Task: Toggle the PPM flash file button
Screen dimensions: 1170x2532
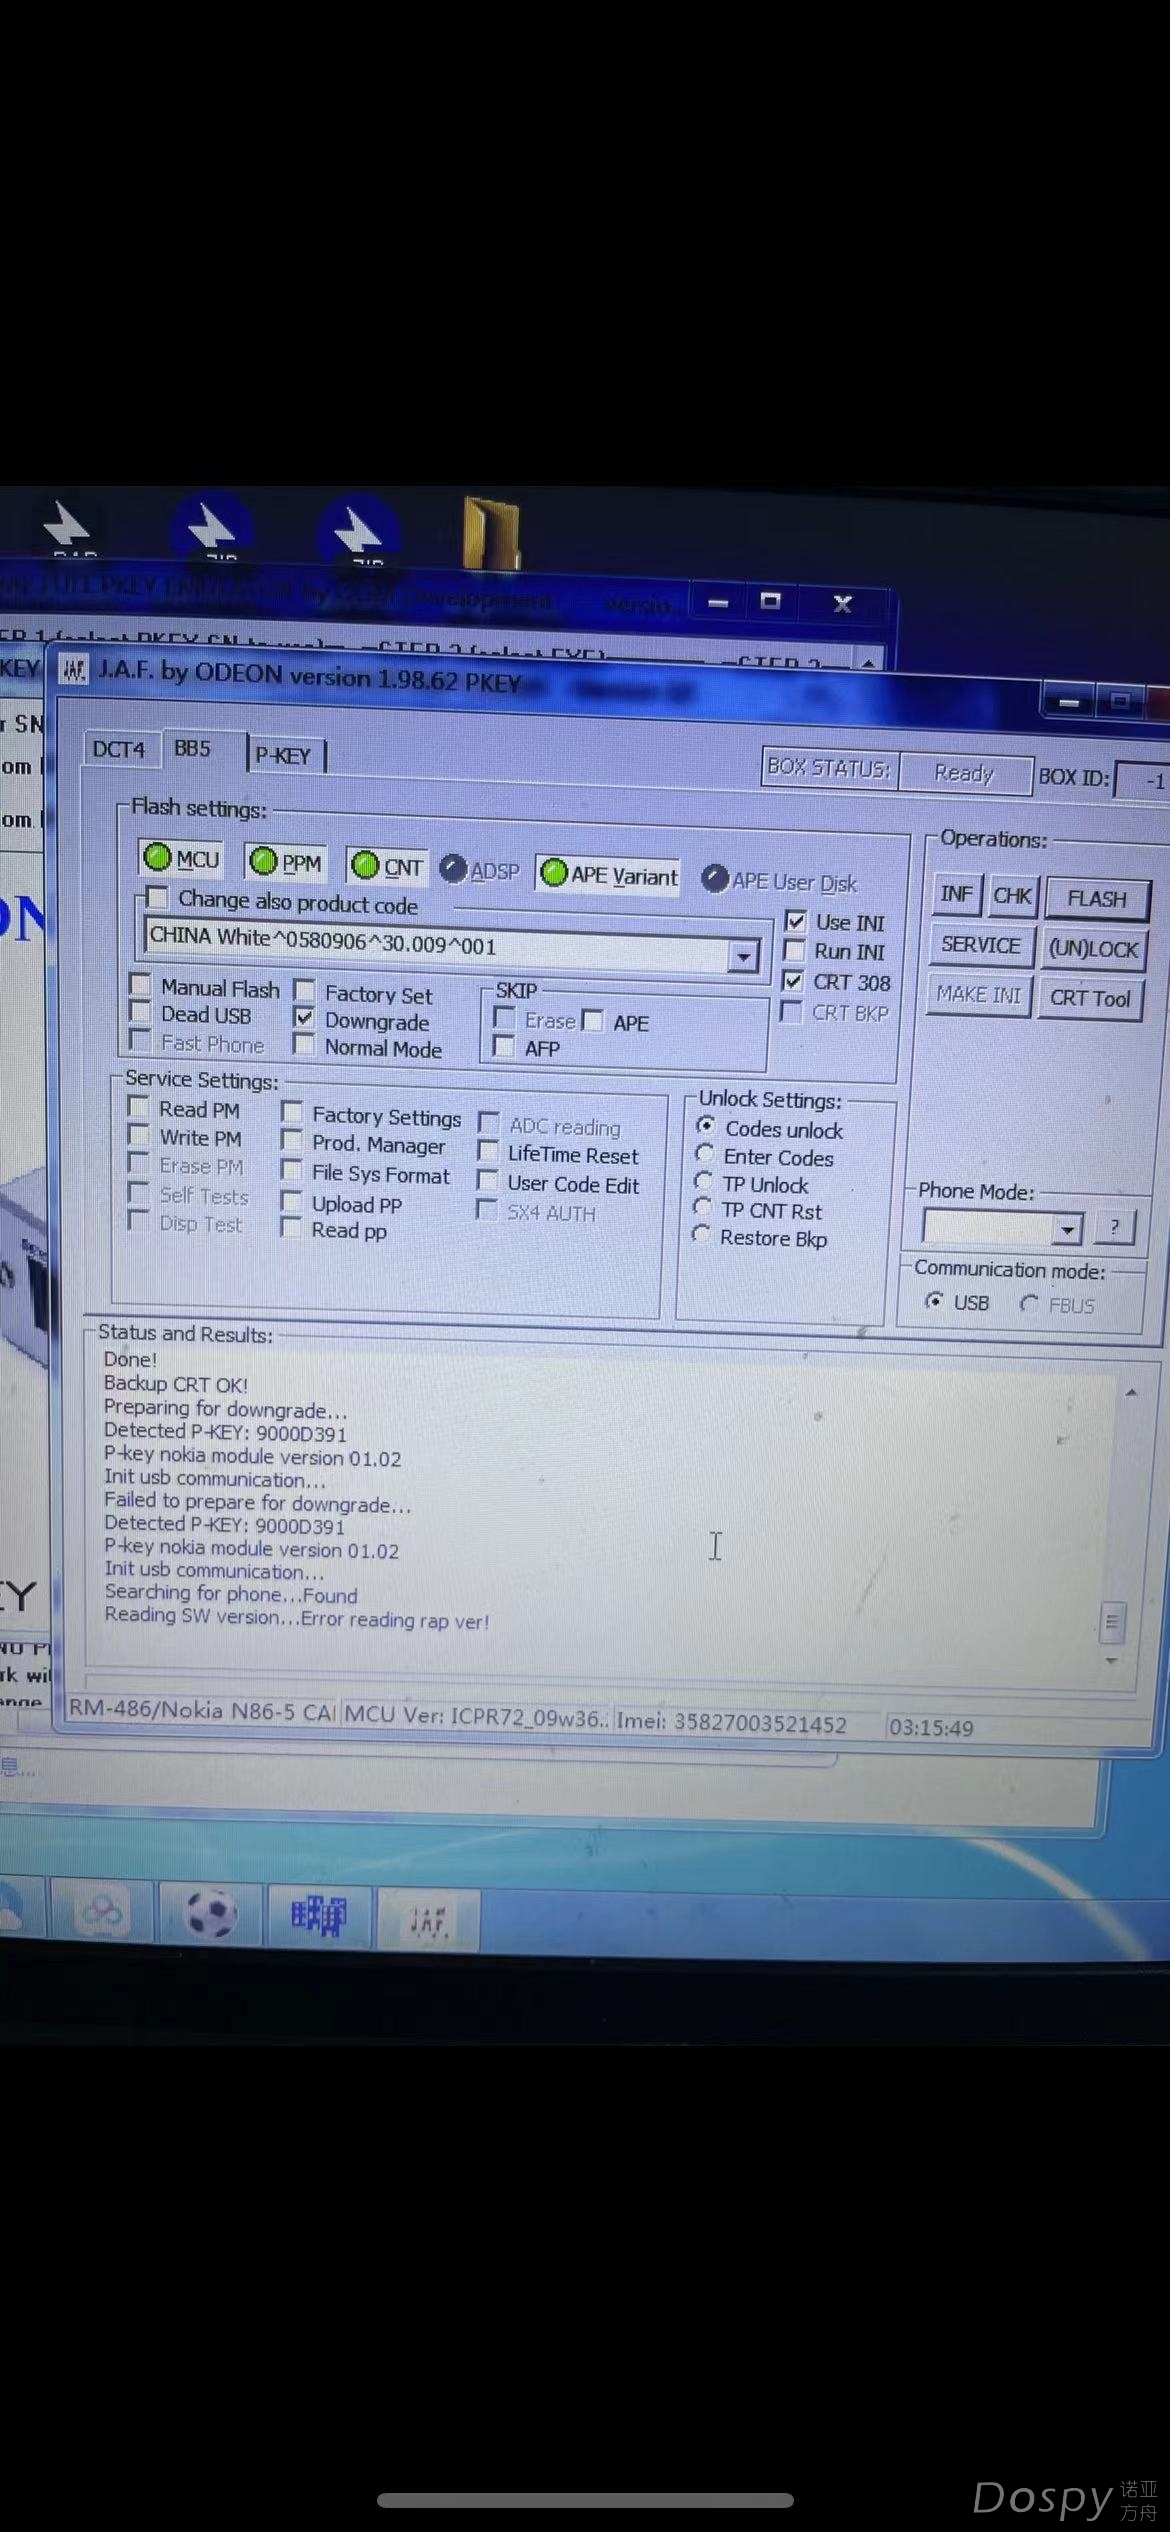Action: click(x=285, y=861)
